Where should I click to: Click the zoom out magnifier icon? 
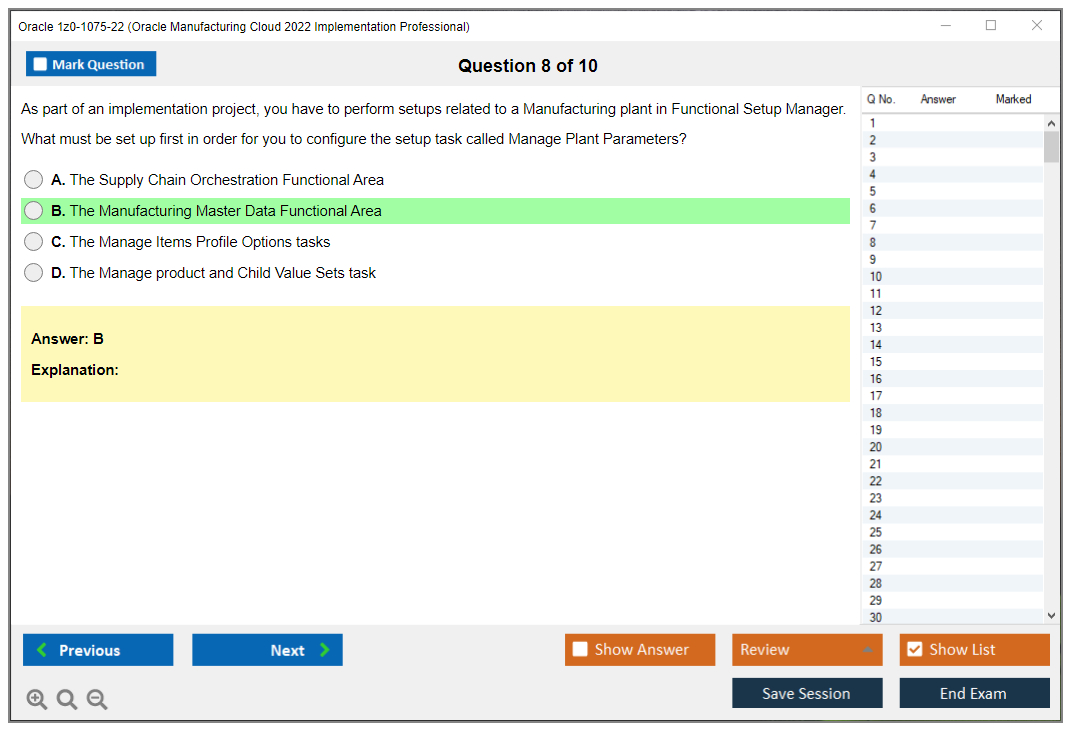97,700
